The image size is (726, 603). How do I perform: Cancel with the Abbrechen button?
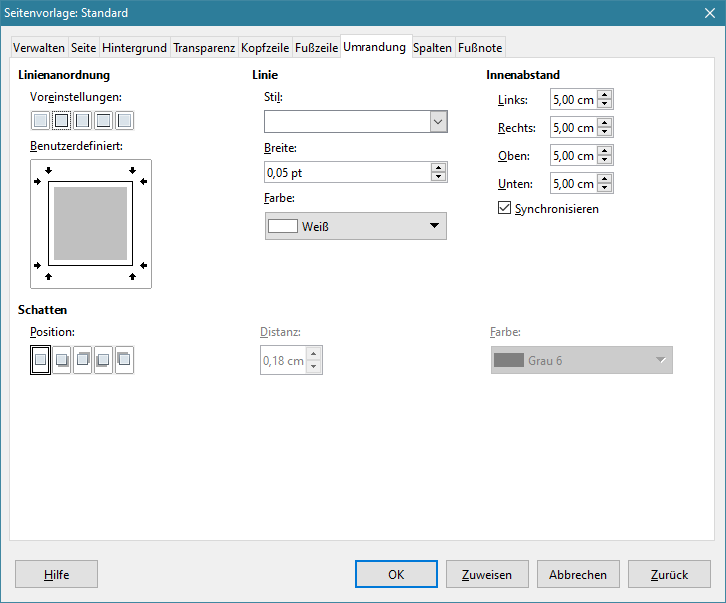578,574
